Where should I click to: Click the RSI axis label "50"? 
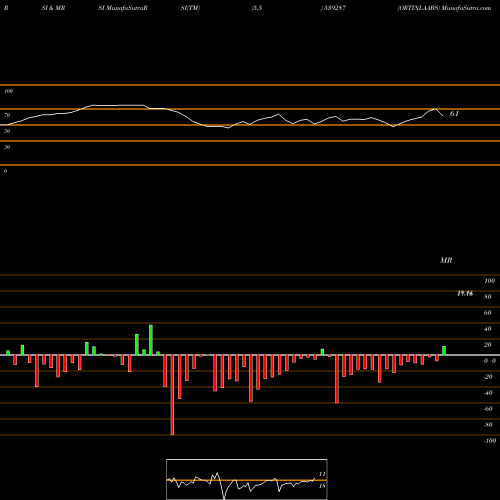pyautogui.click(x=7, y=131)
